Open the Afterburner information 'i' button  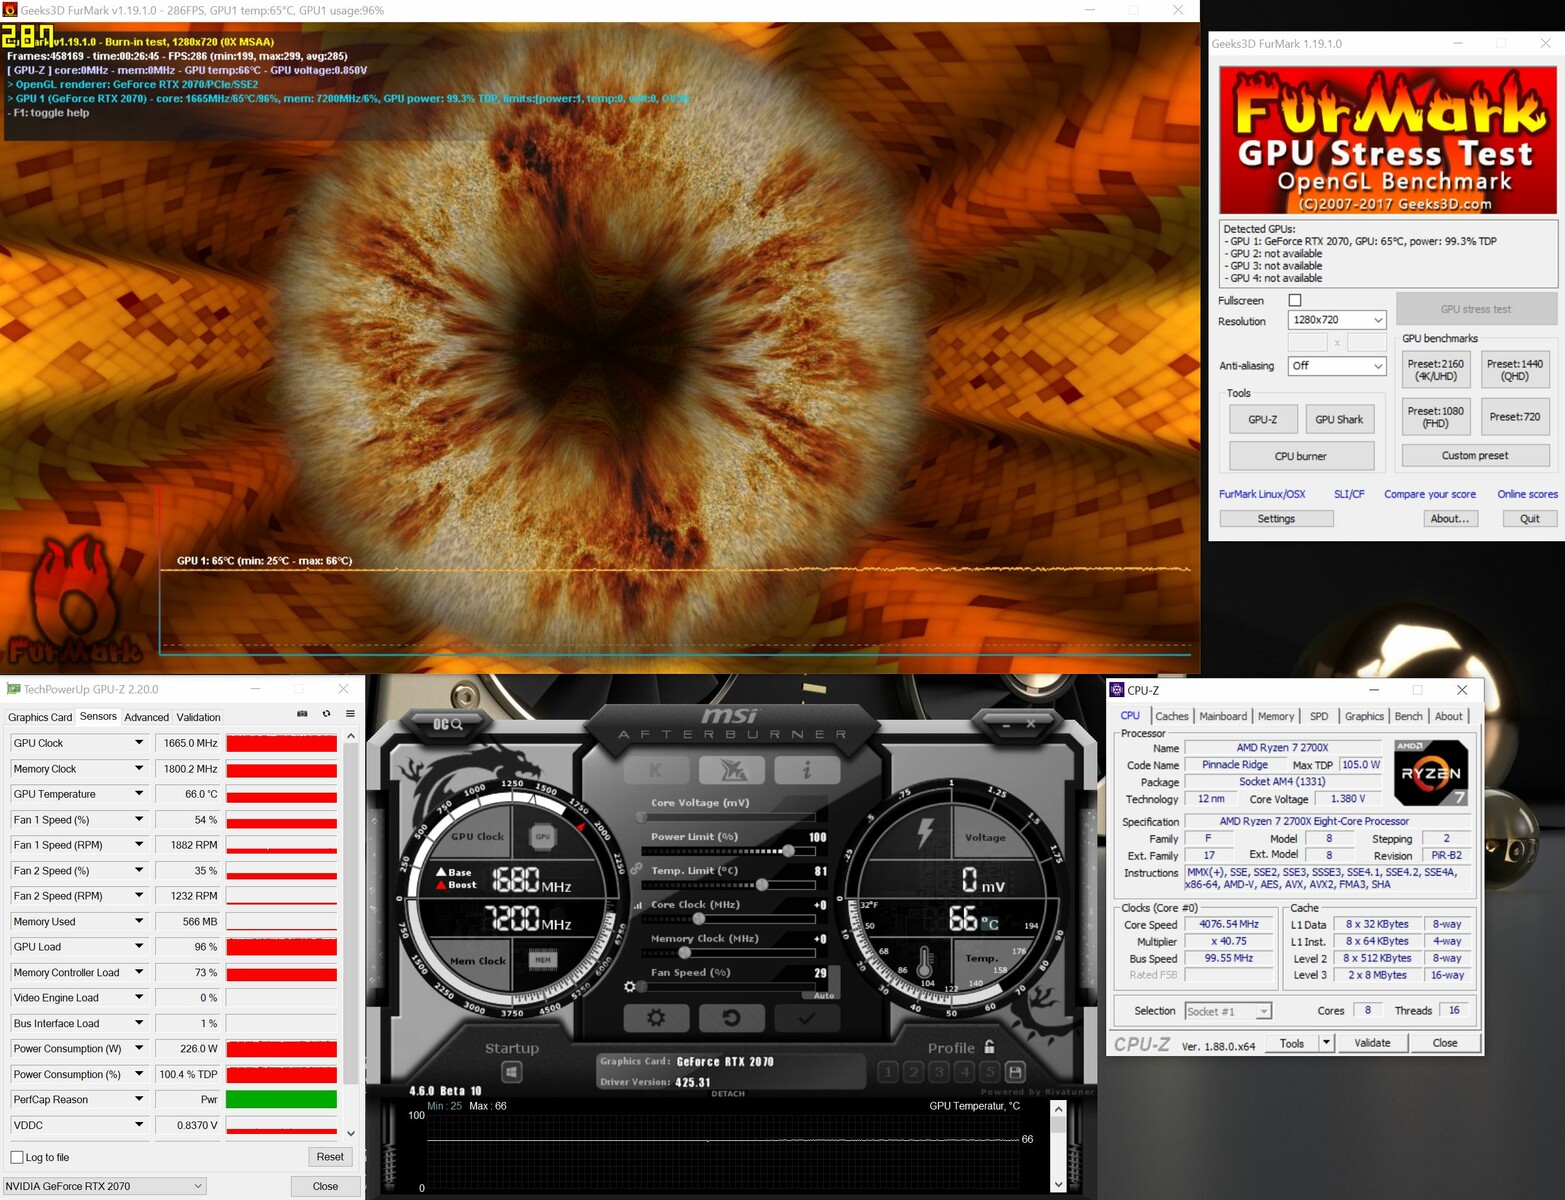coord(806,770)
